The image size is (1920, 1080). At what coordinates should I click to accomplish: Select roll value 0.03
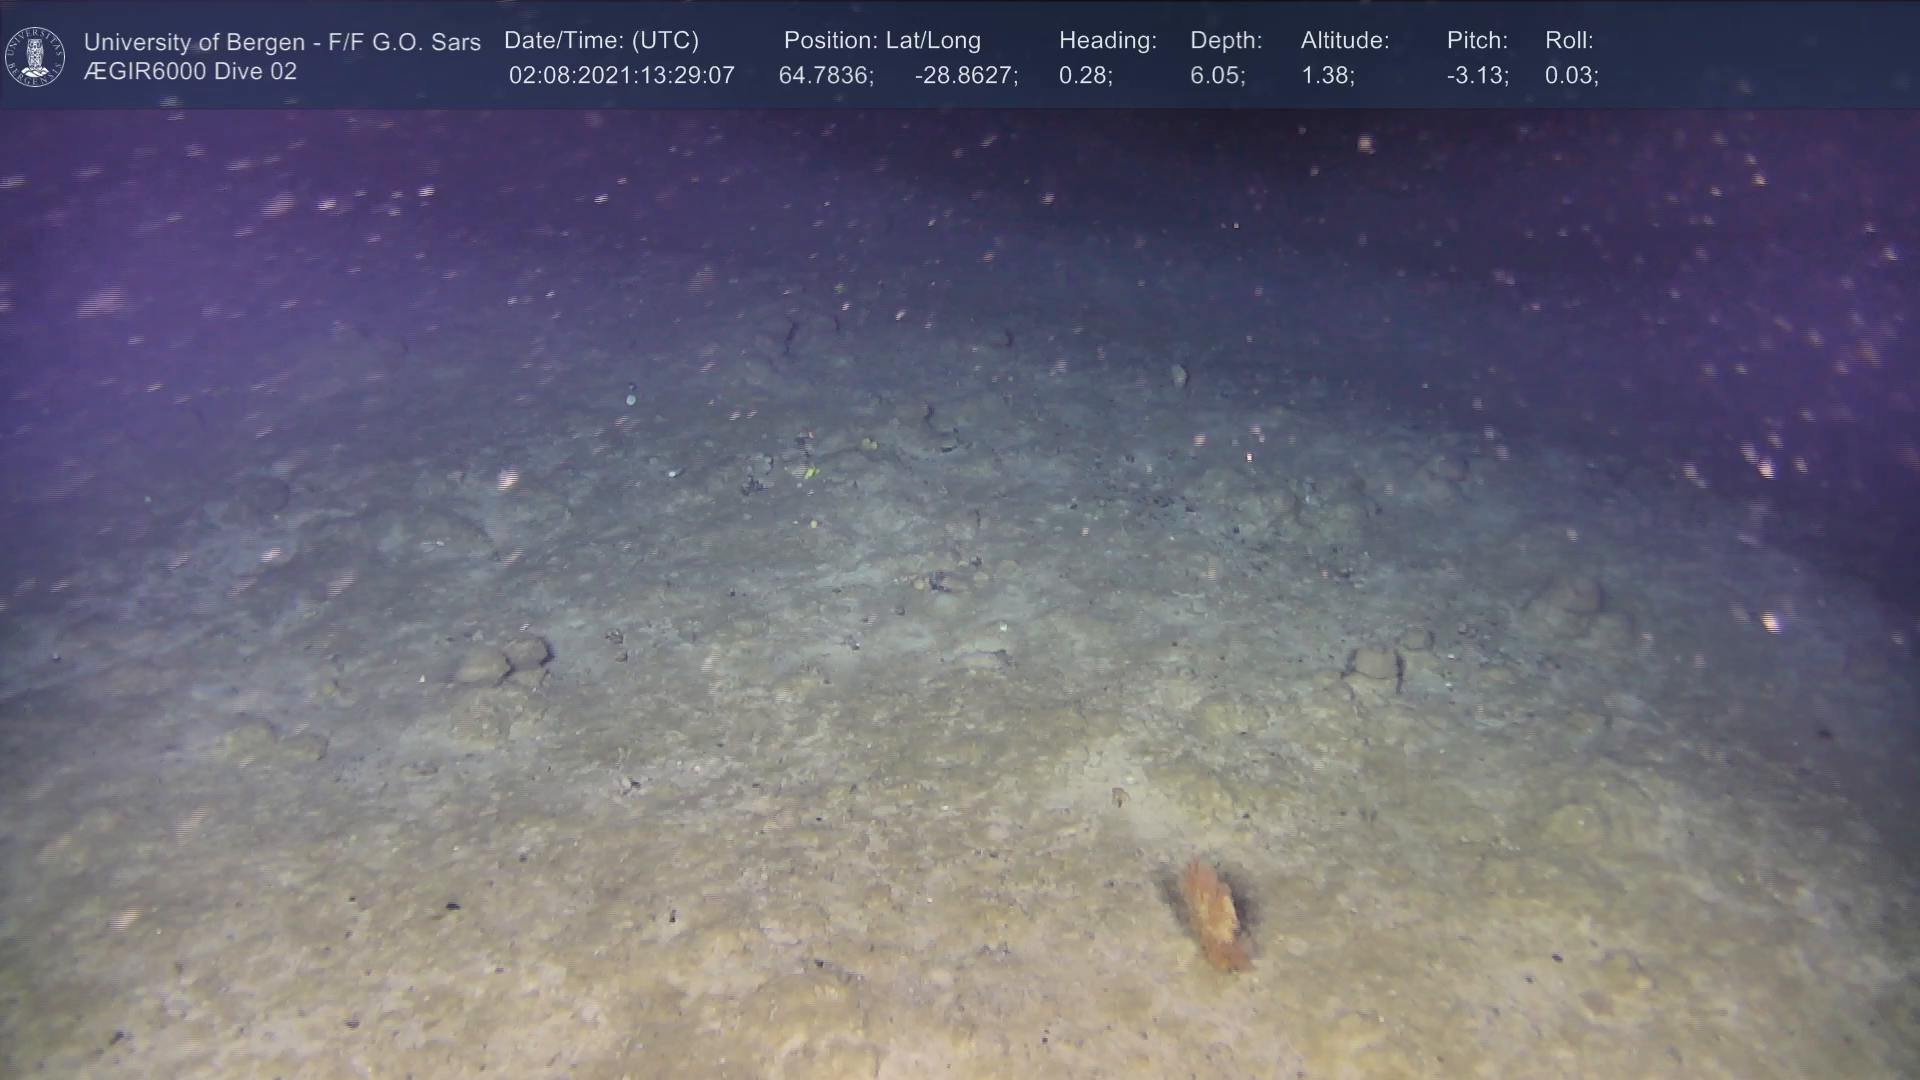pos(1571,76)
